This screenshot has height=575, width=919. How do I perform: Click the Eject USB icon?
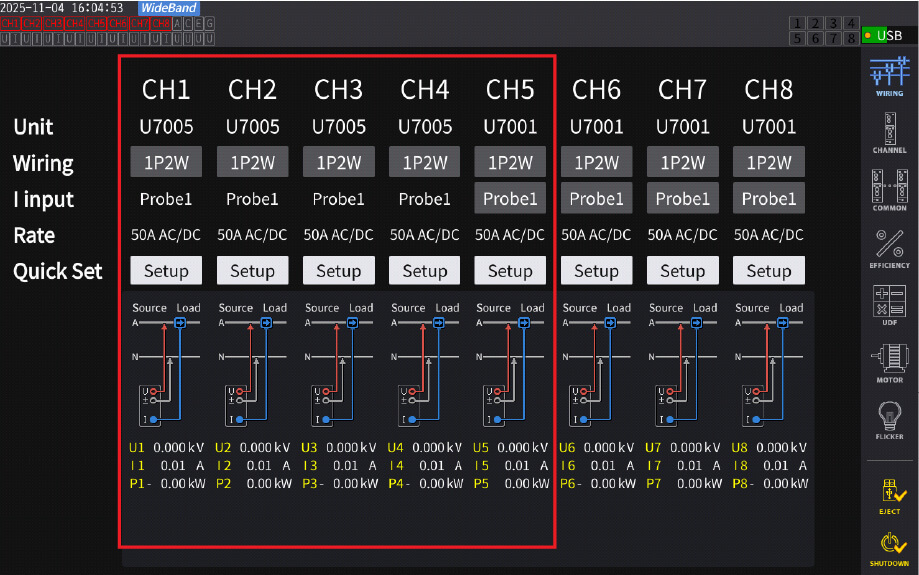tap(889, 494)
